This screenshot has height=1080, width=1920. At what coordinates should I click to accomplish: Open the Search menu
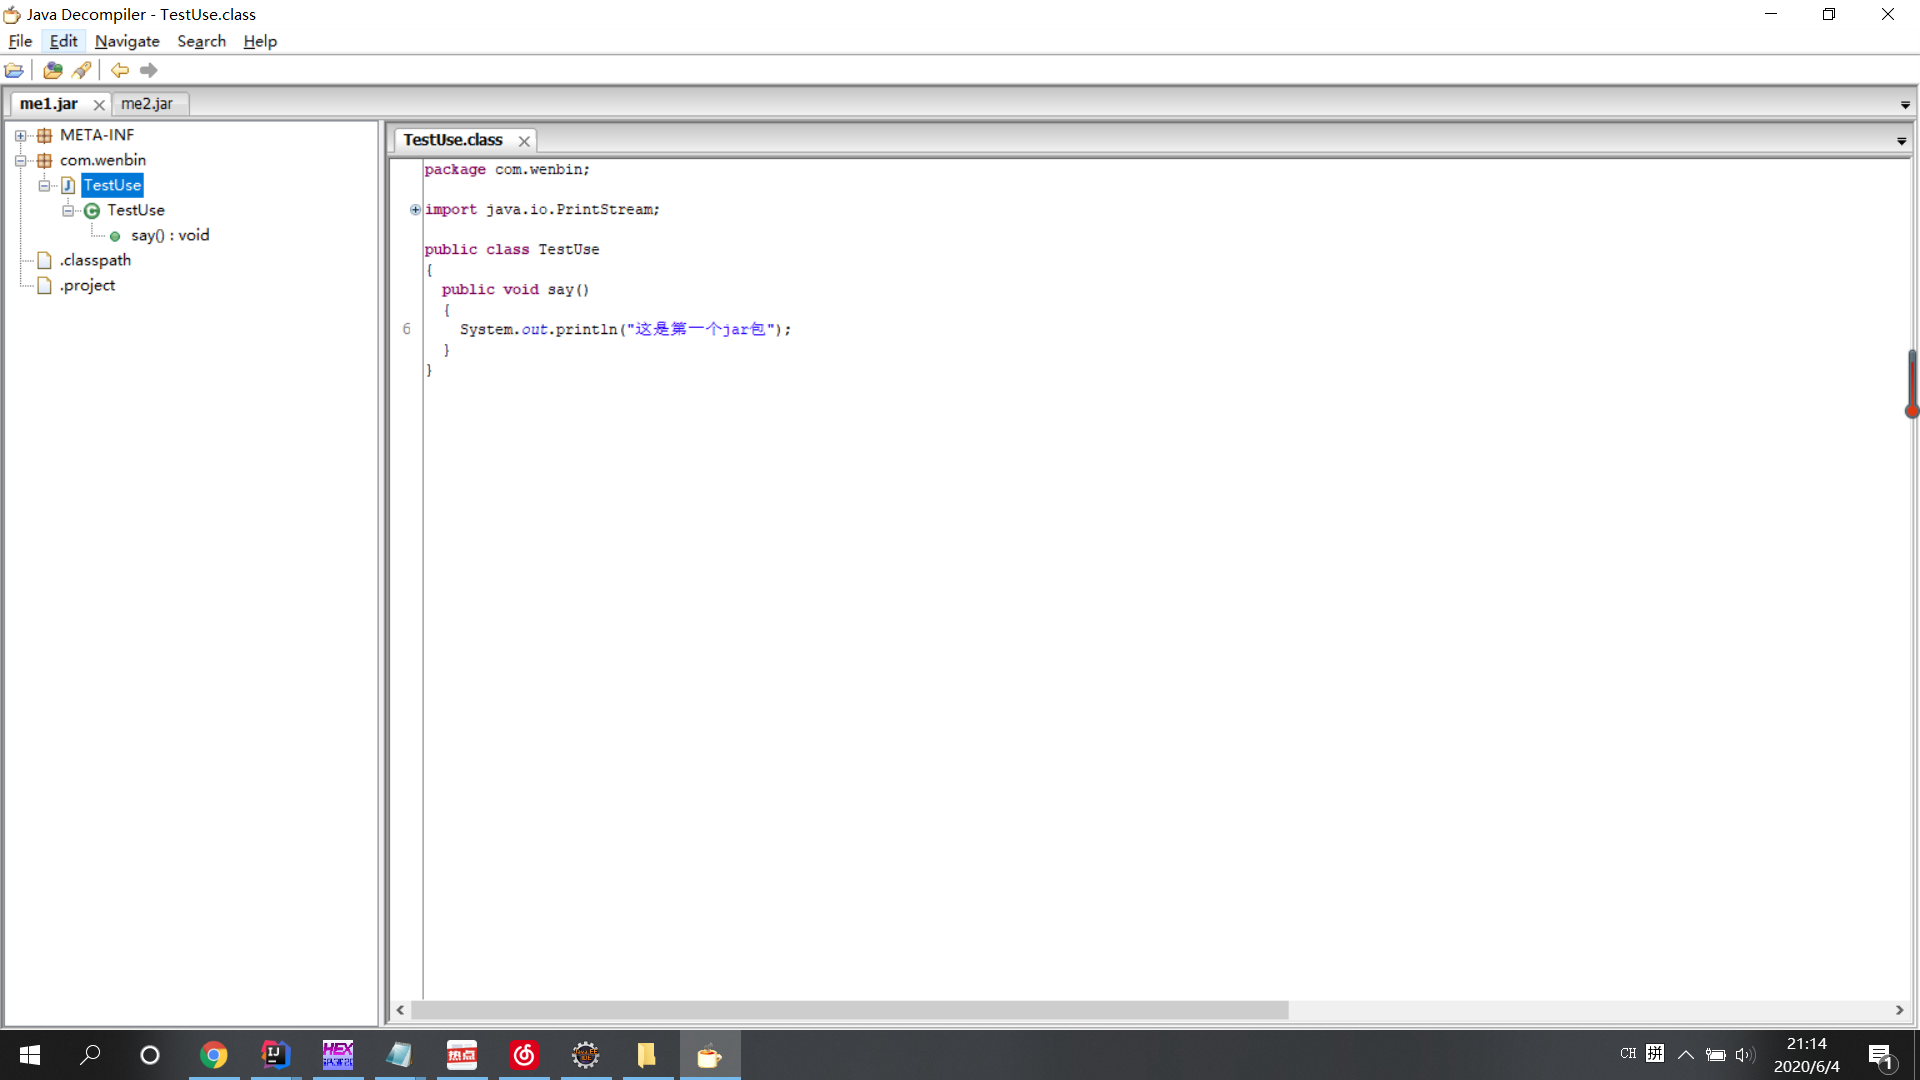201,41
